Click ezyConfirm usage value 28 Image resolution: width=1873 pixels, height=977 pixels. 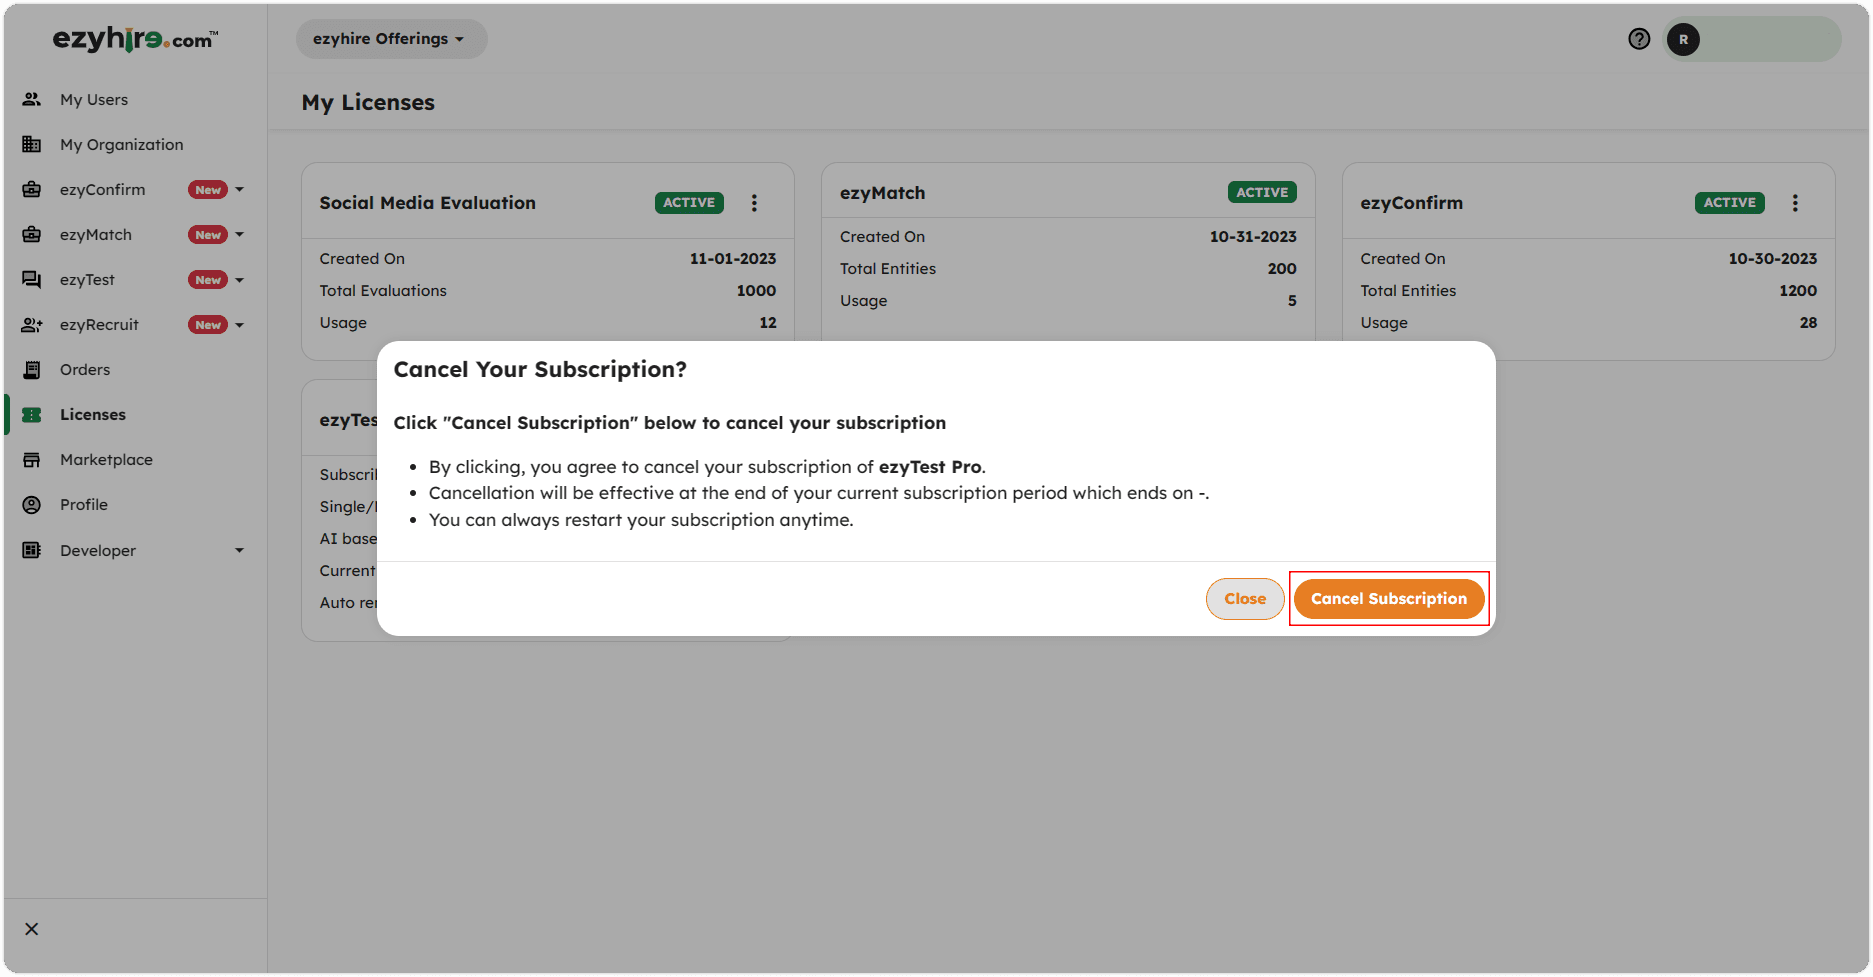pyautogui.click(x=1808, y=323)
